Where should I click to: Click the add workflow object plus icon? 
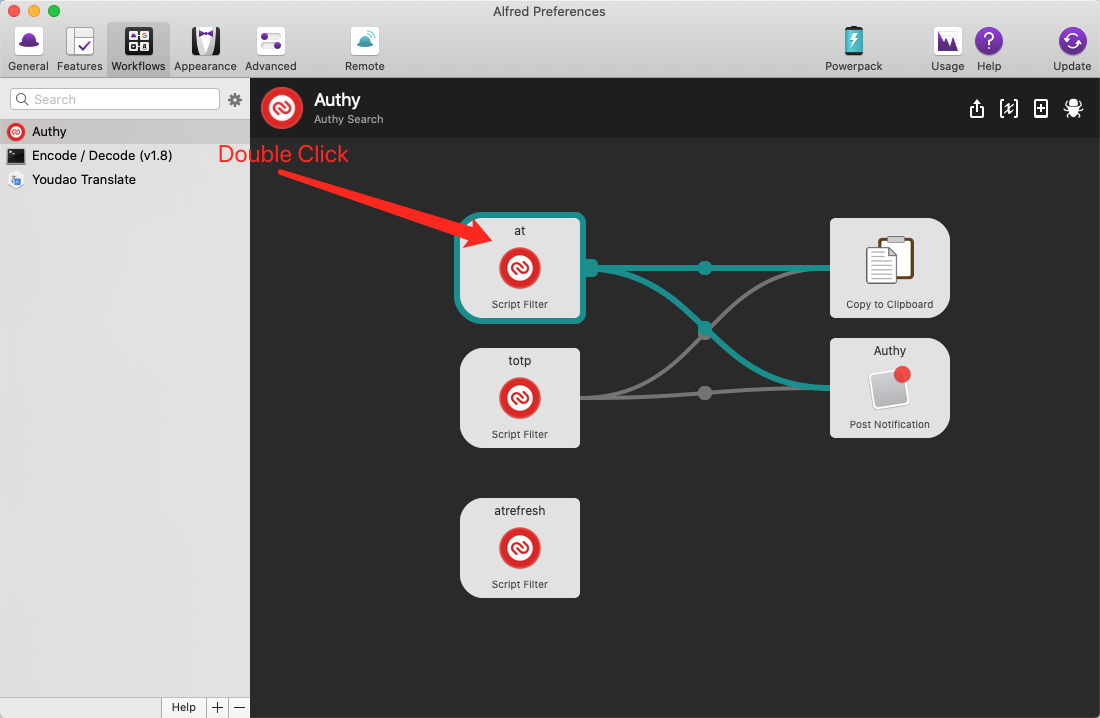pos(1041,108)
